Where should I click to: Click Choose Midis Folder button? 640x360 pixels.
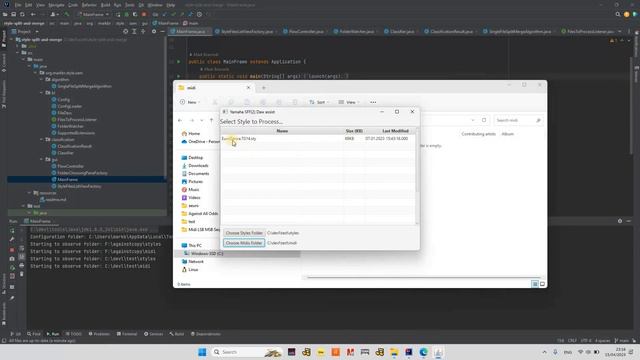[x=244, y=243]
